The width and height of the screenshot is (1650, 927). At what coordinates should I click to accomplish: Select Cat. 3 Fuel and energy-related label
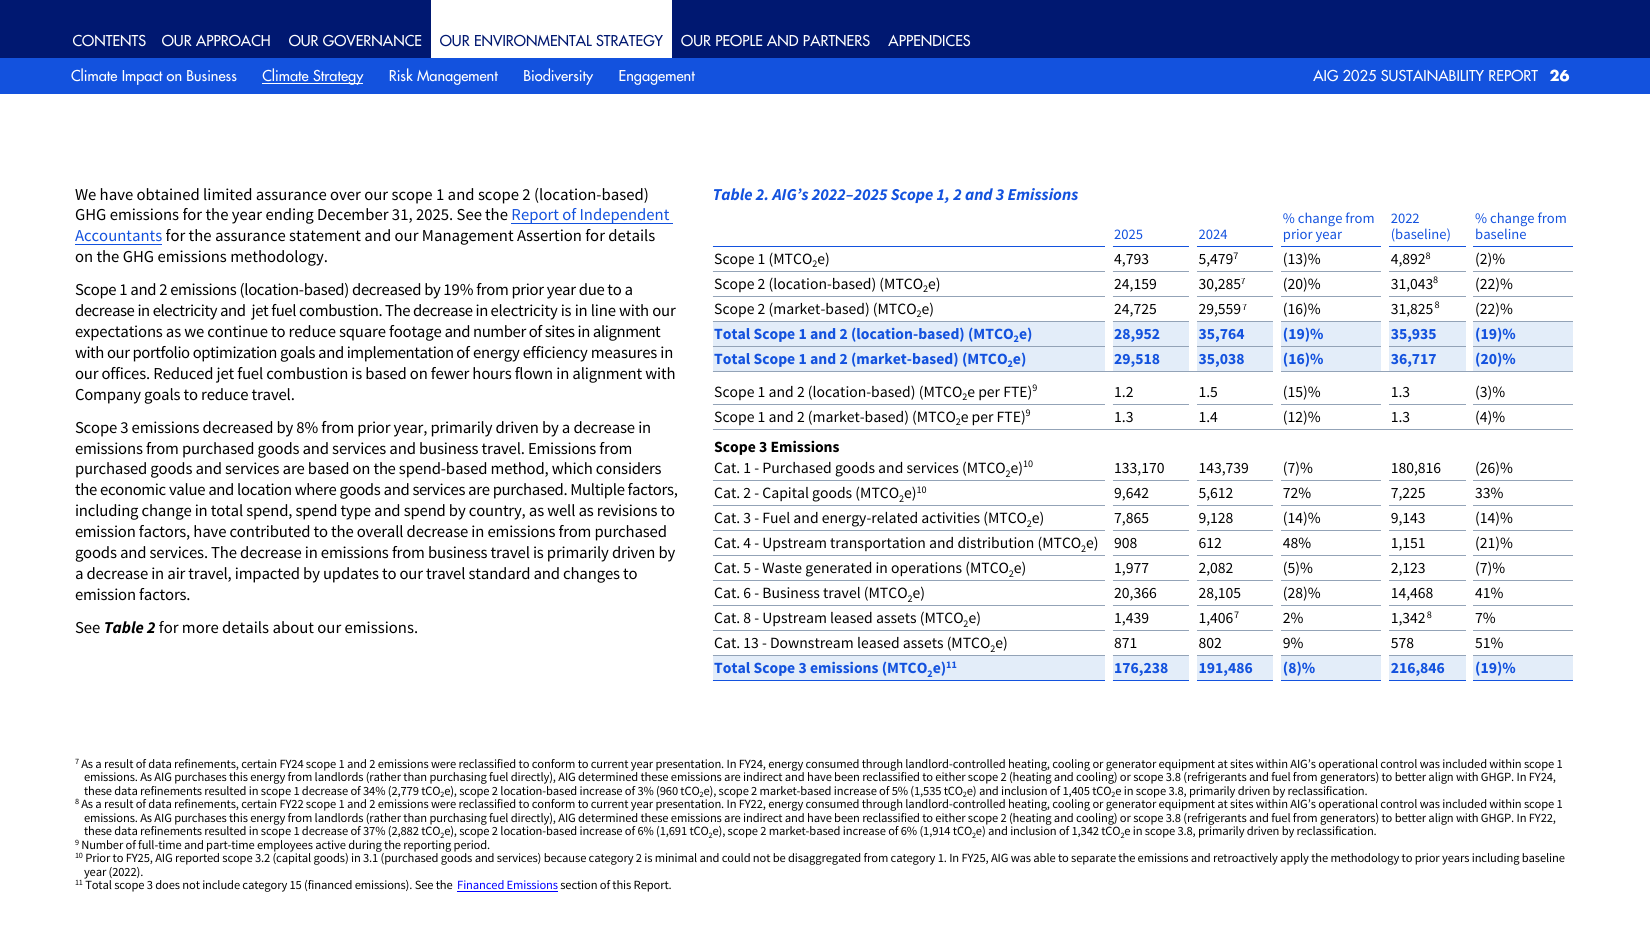[x=879, y=519]
